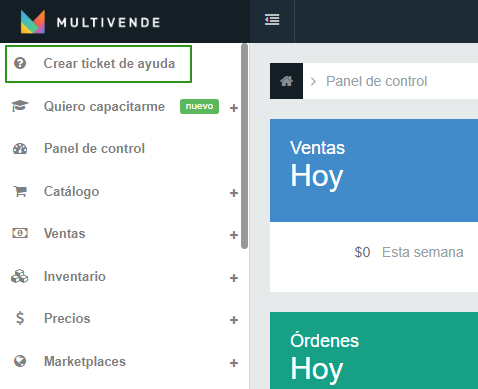478x389 pixels.
Task: Click the MULTIVENDE brand name text
Action: click(x=108, y=23)
